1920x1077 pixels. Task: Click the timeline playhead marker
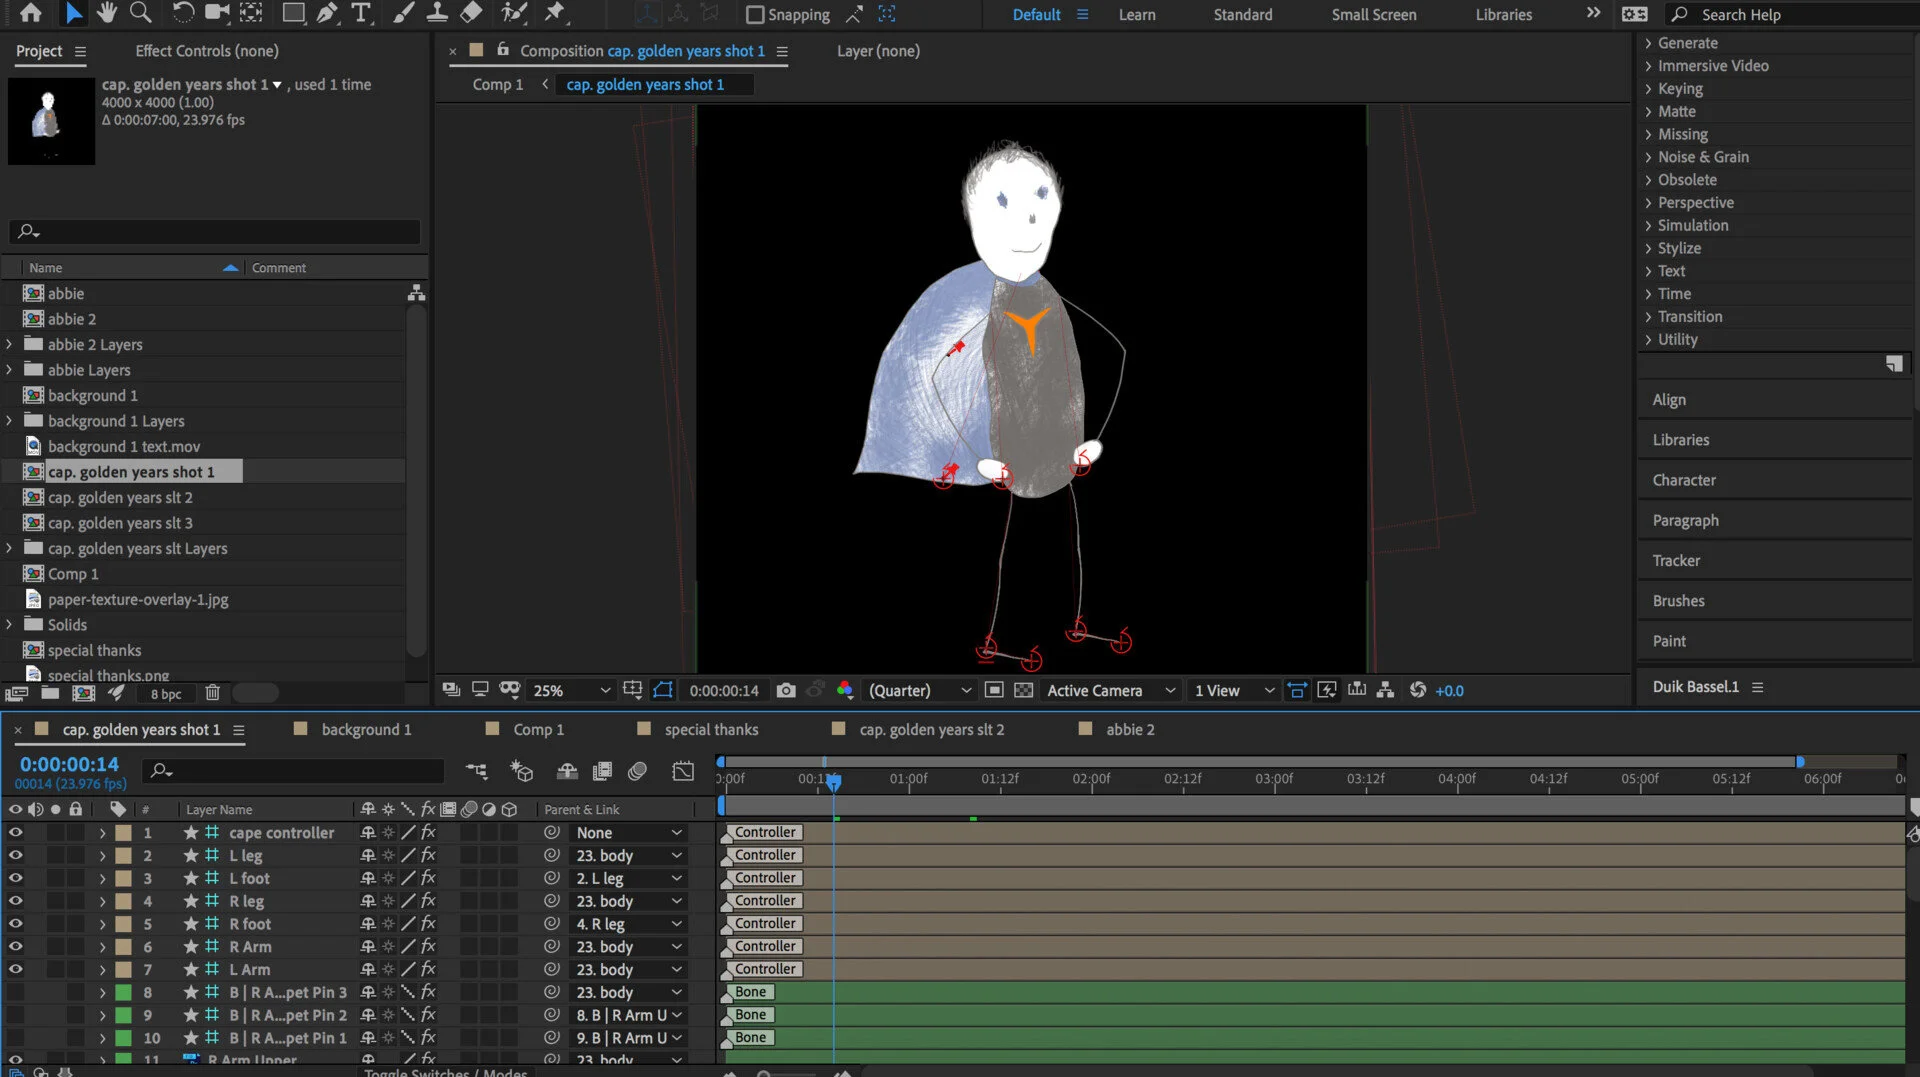coord(833,781)
